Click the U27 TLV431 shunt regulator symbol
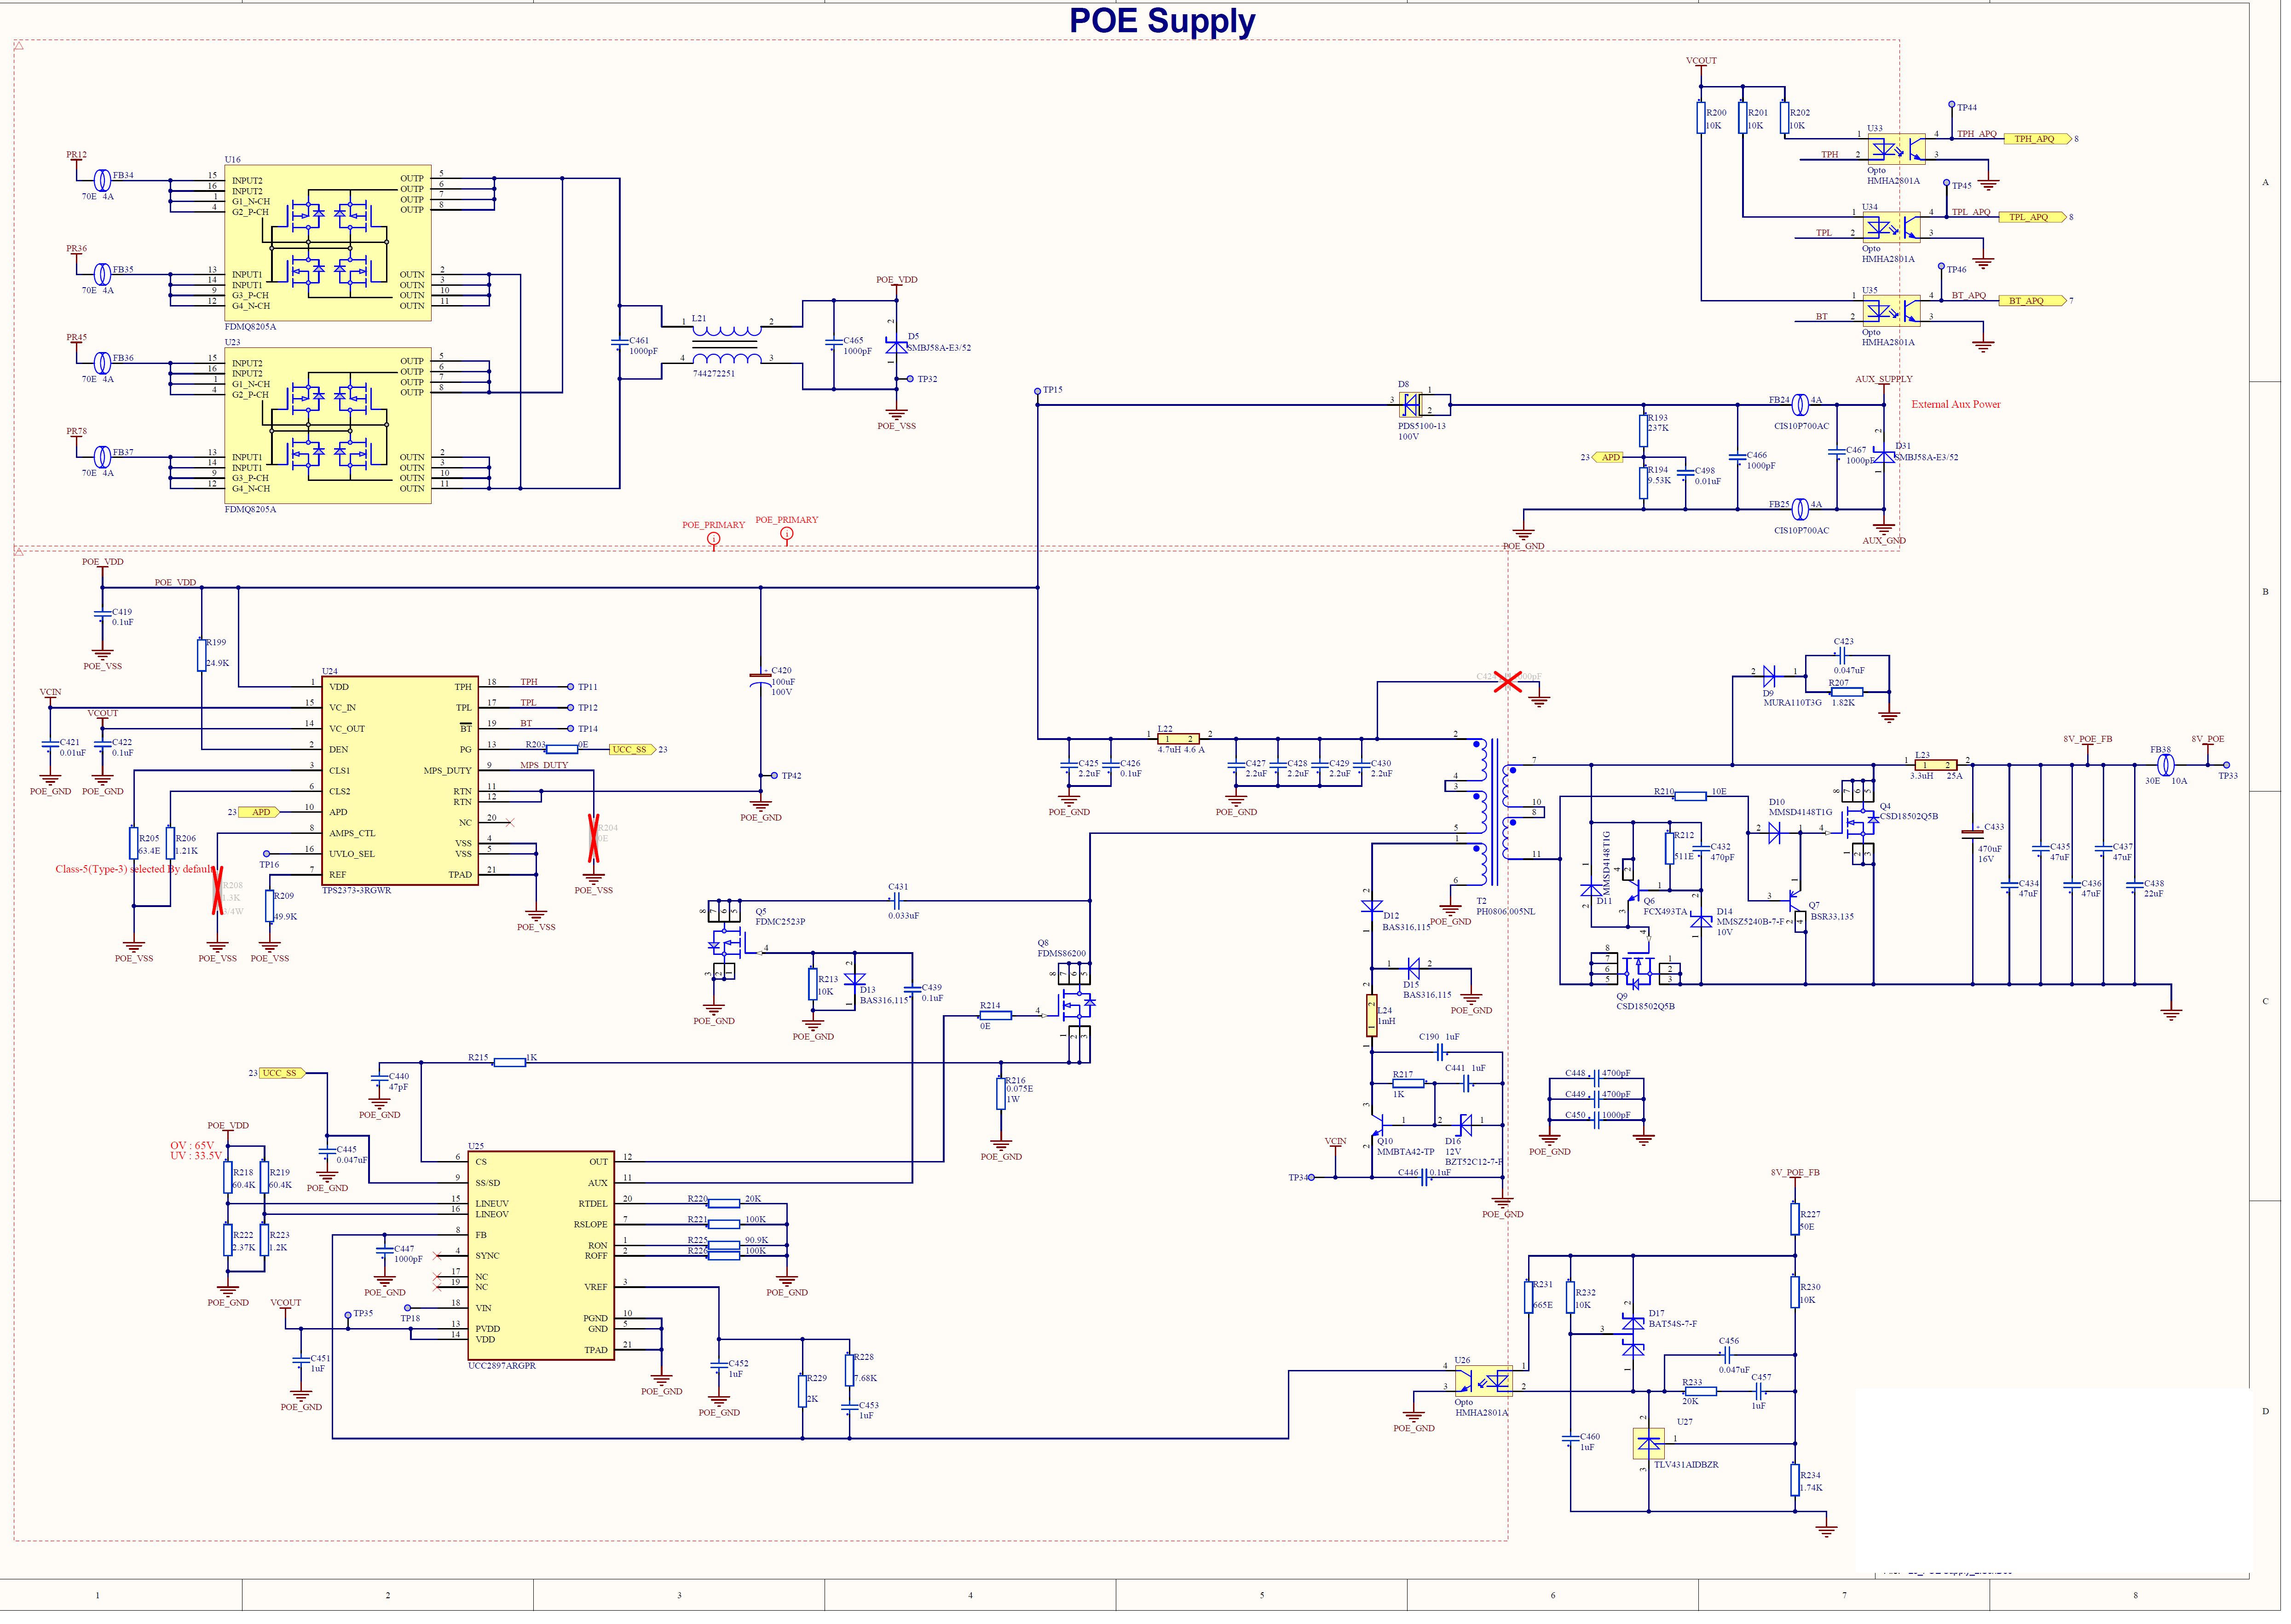The image size is (2291, 1624). (1649, 1445)
